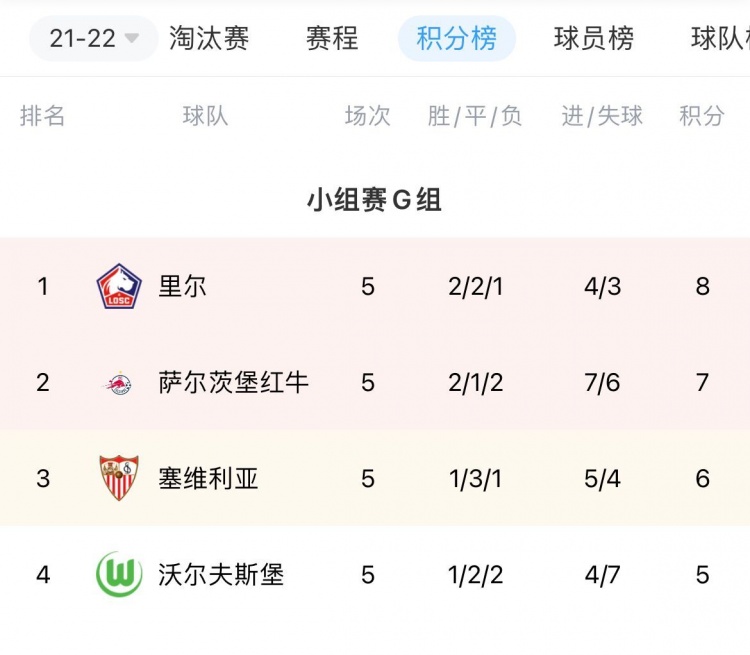
Task: Switch to the 赛程 tab
Action: coord(332,38)
